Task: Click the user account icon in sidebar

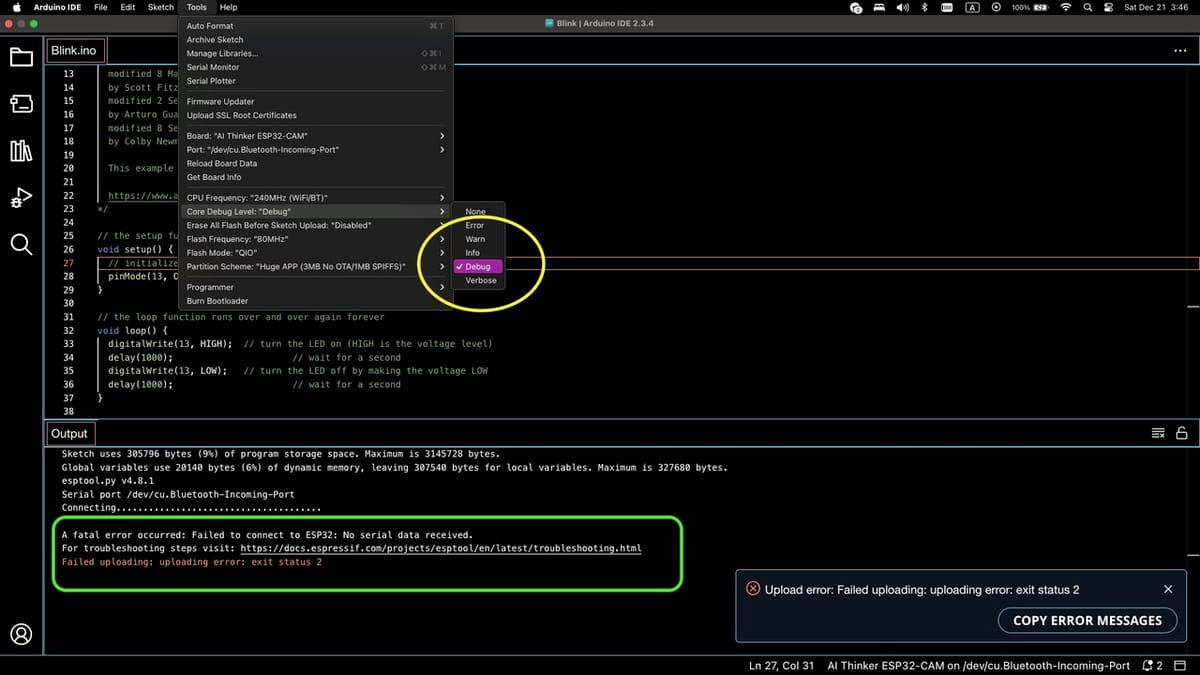Action: click(x=21, y=634)
